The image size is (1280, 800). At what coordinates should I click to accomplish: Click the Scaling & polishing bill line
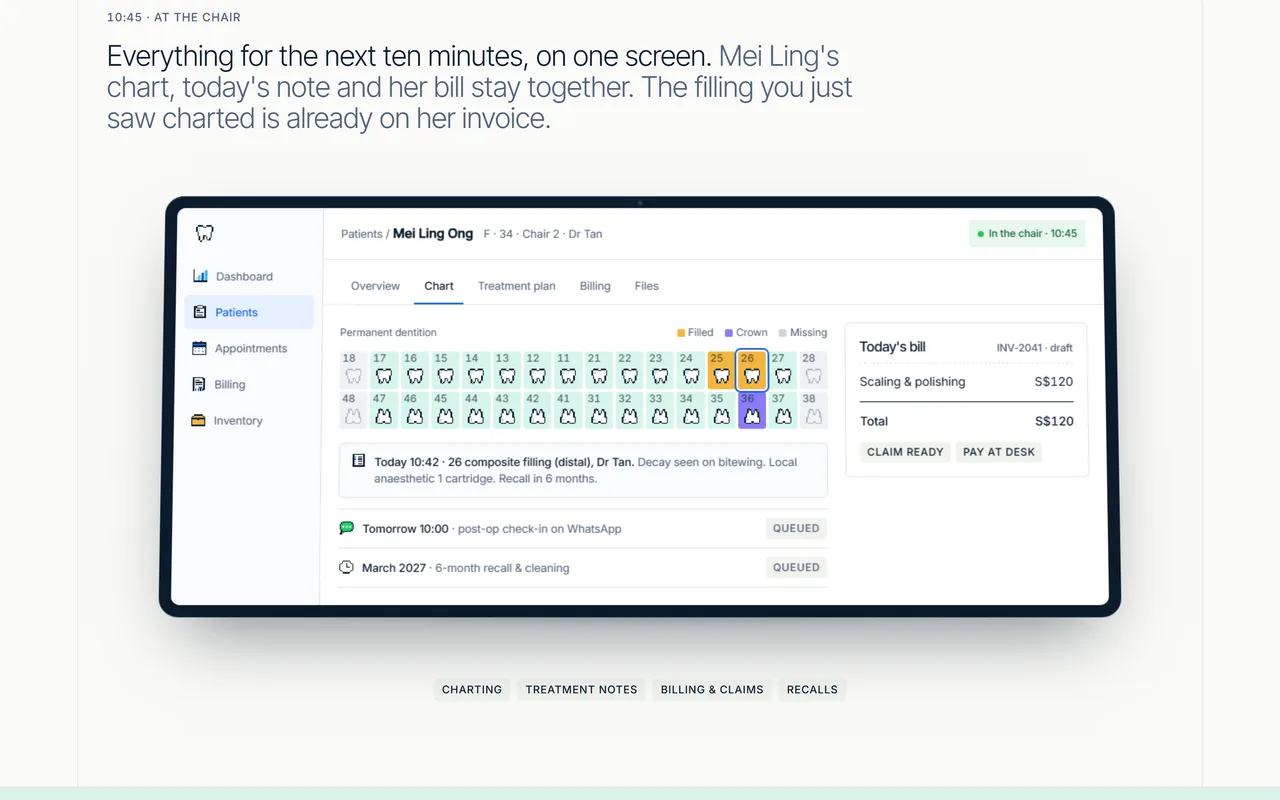[966, 382]
